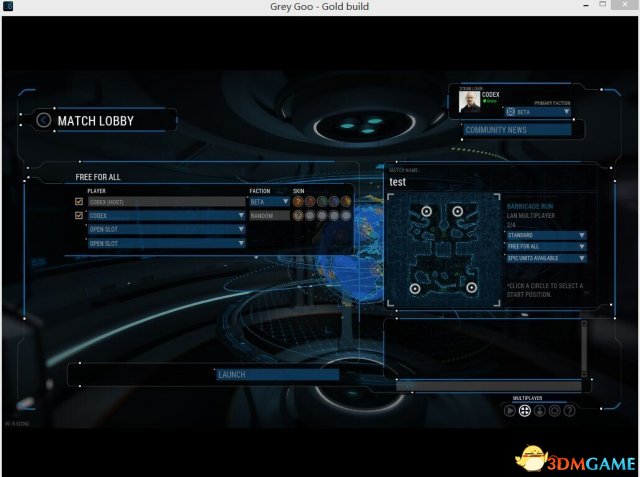The image size is (640, 477).
Task: Open the settings gear icon in bottom menu
Action: coord(554,410)
